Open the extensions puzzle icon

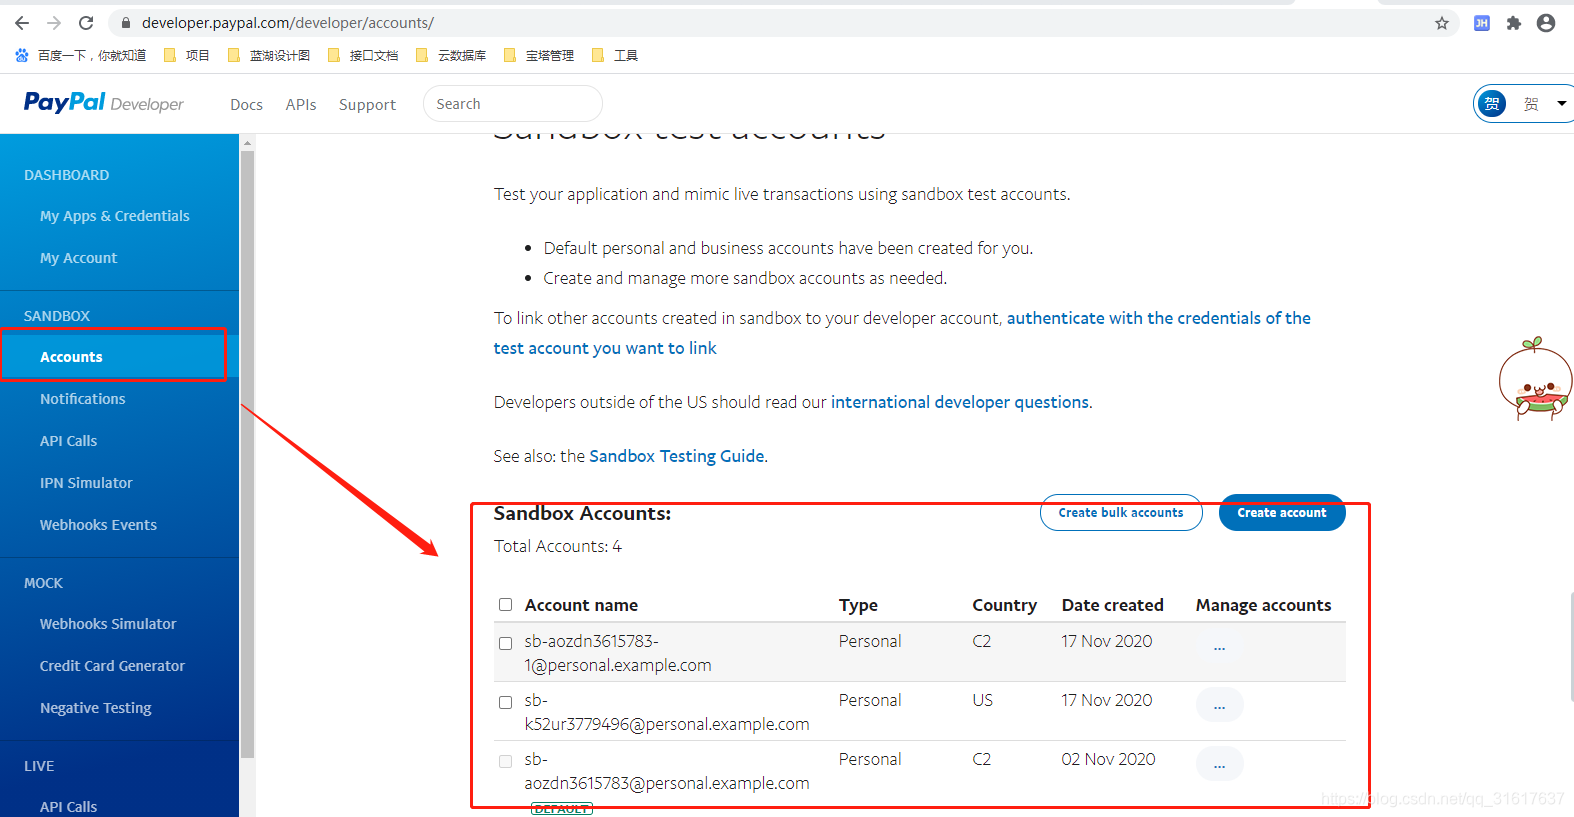[1514, 23]
